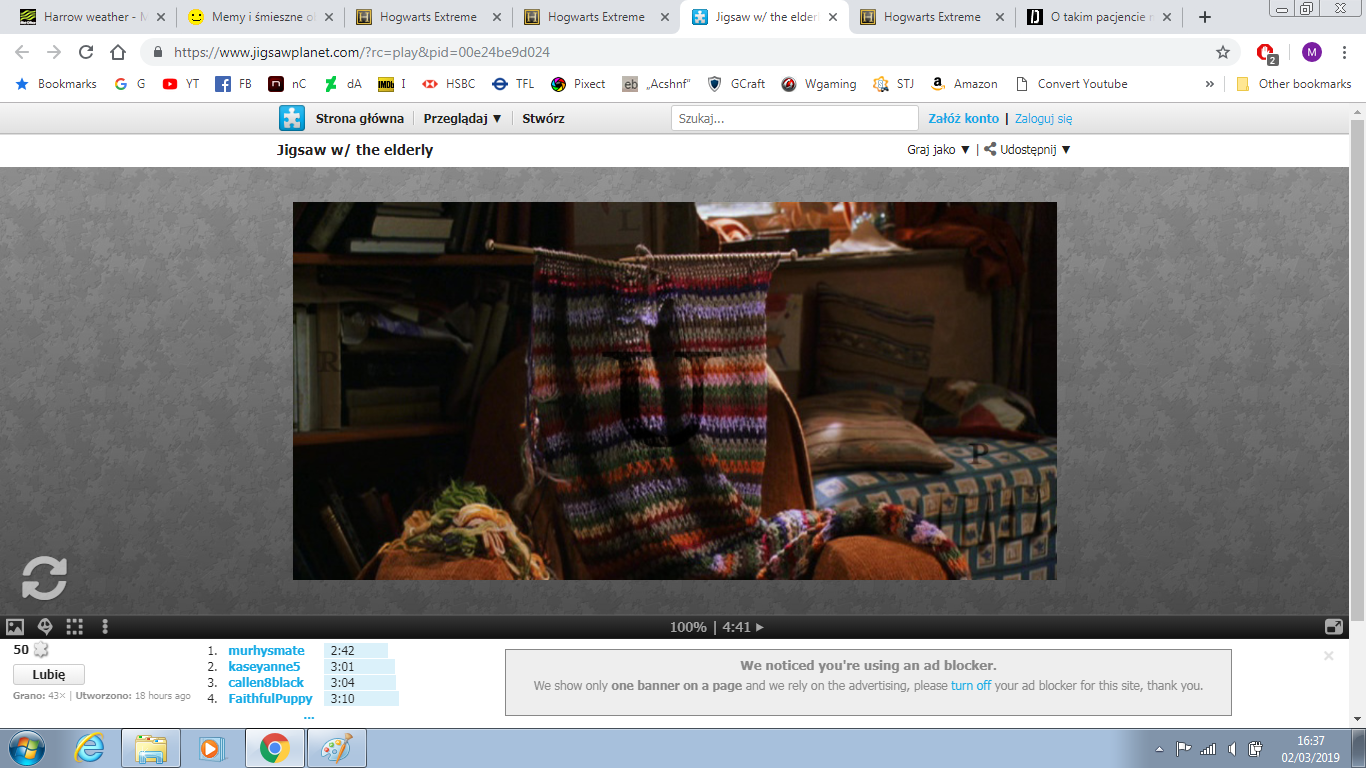Click the Jigsaw Planet puzzle logo icon
This screenshot has height=768, width=1366.
291,118
